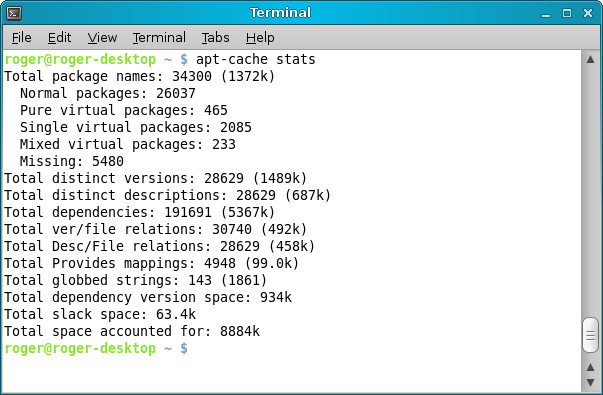Click the 'Total Desc/File relations' line
Viewport: 603px width, 395px height.
click(x=160, y=246)
